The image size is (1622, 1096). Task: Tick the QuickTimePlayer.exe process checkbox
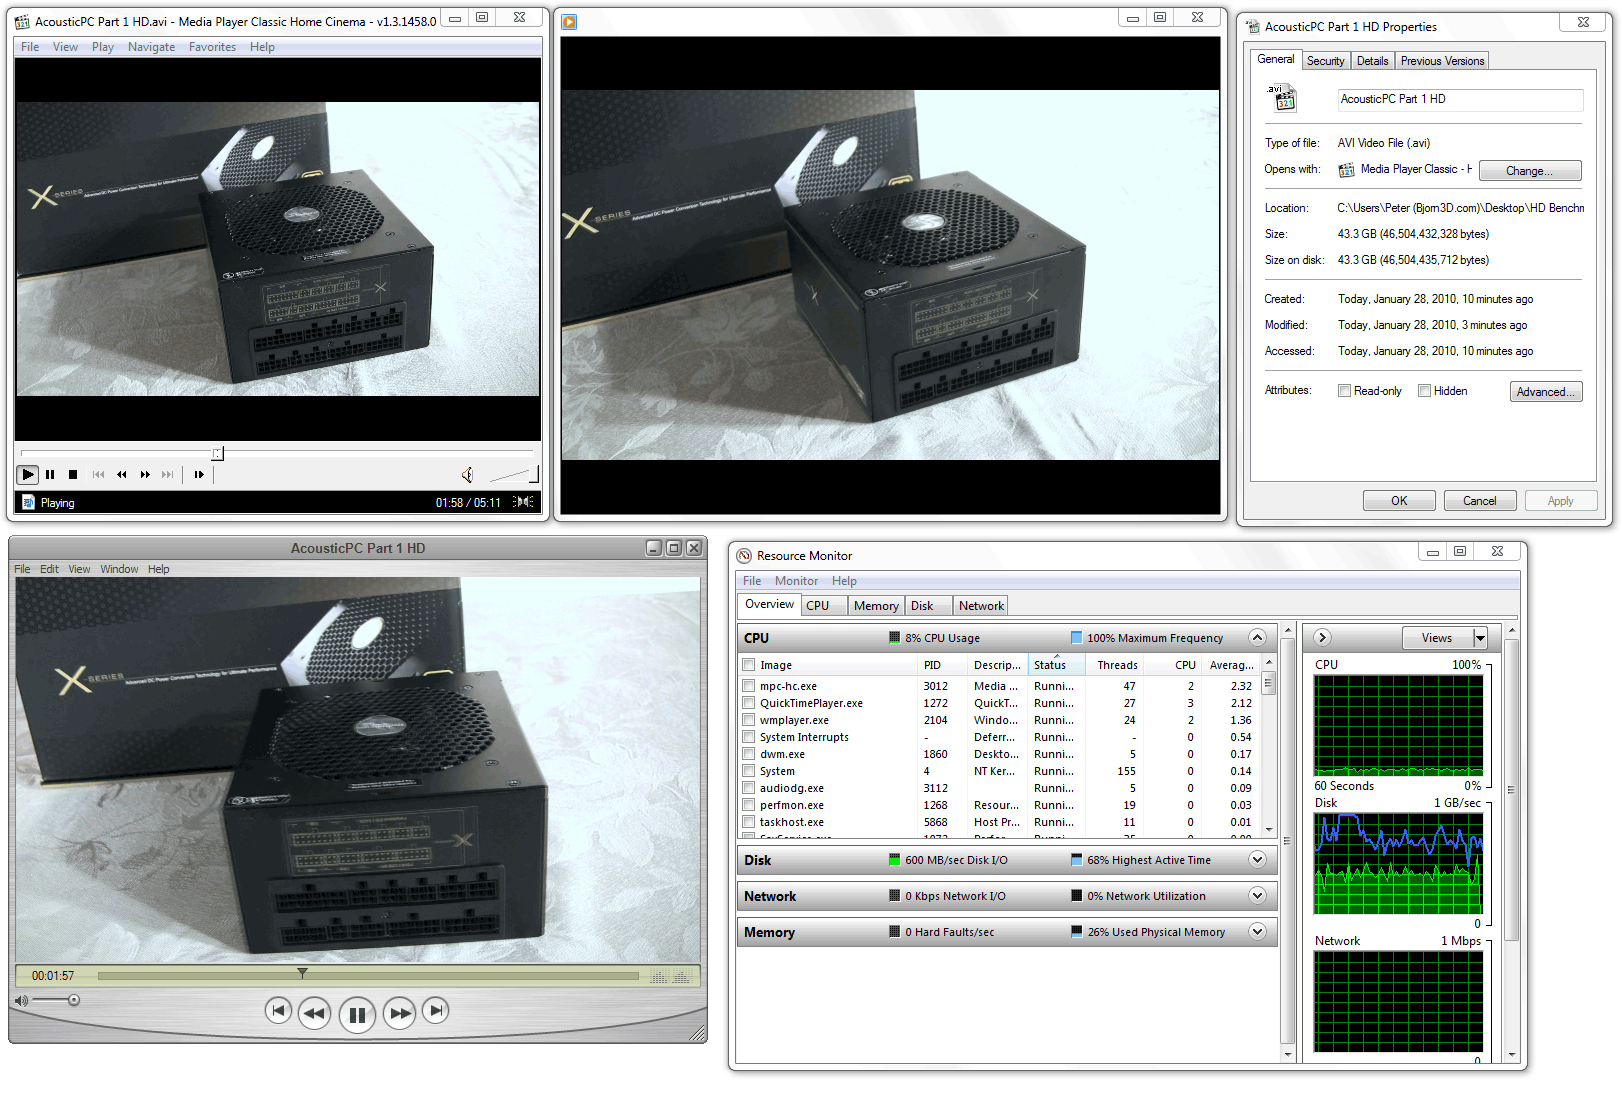(x=748, y=703)
